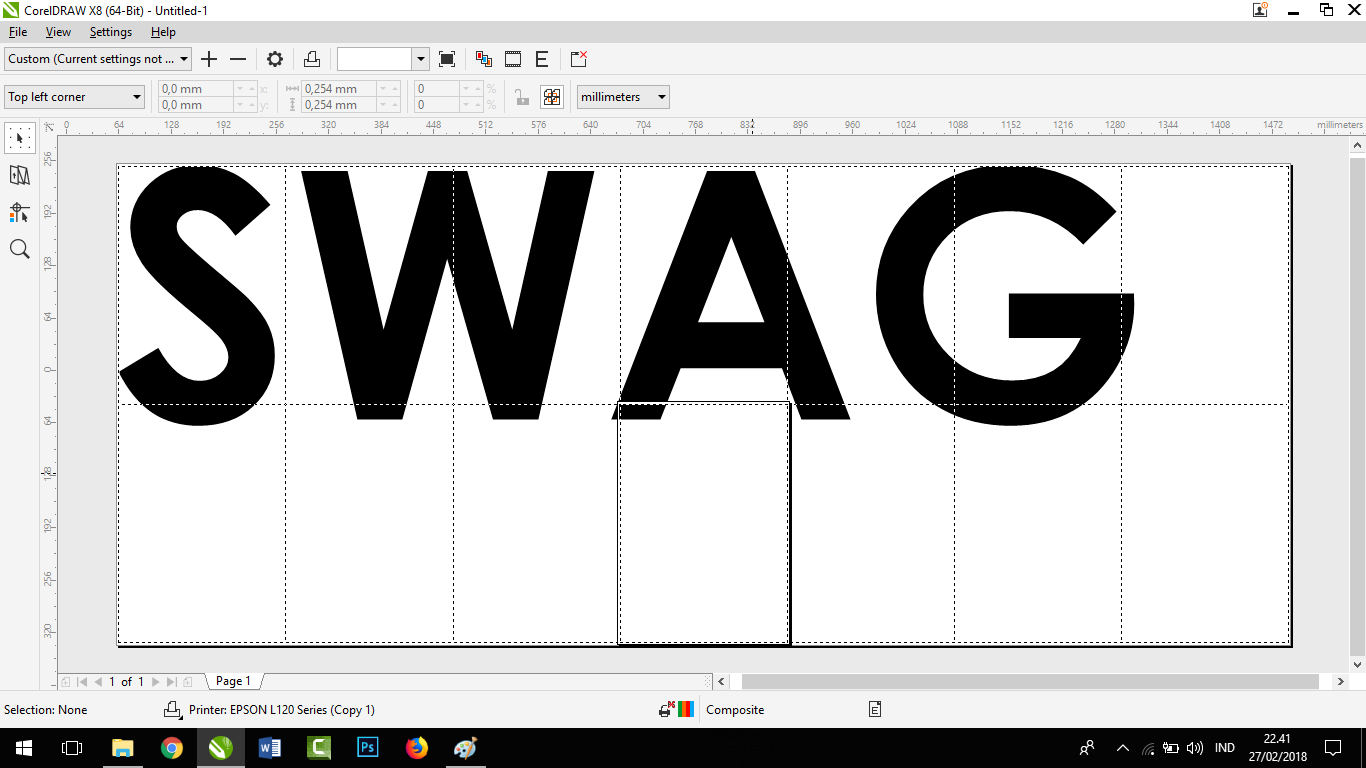Click the Selection: None status text
The width and height of the screenshot is (1366, 768).
[46, 710]
